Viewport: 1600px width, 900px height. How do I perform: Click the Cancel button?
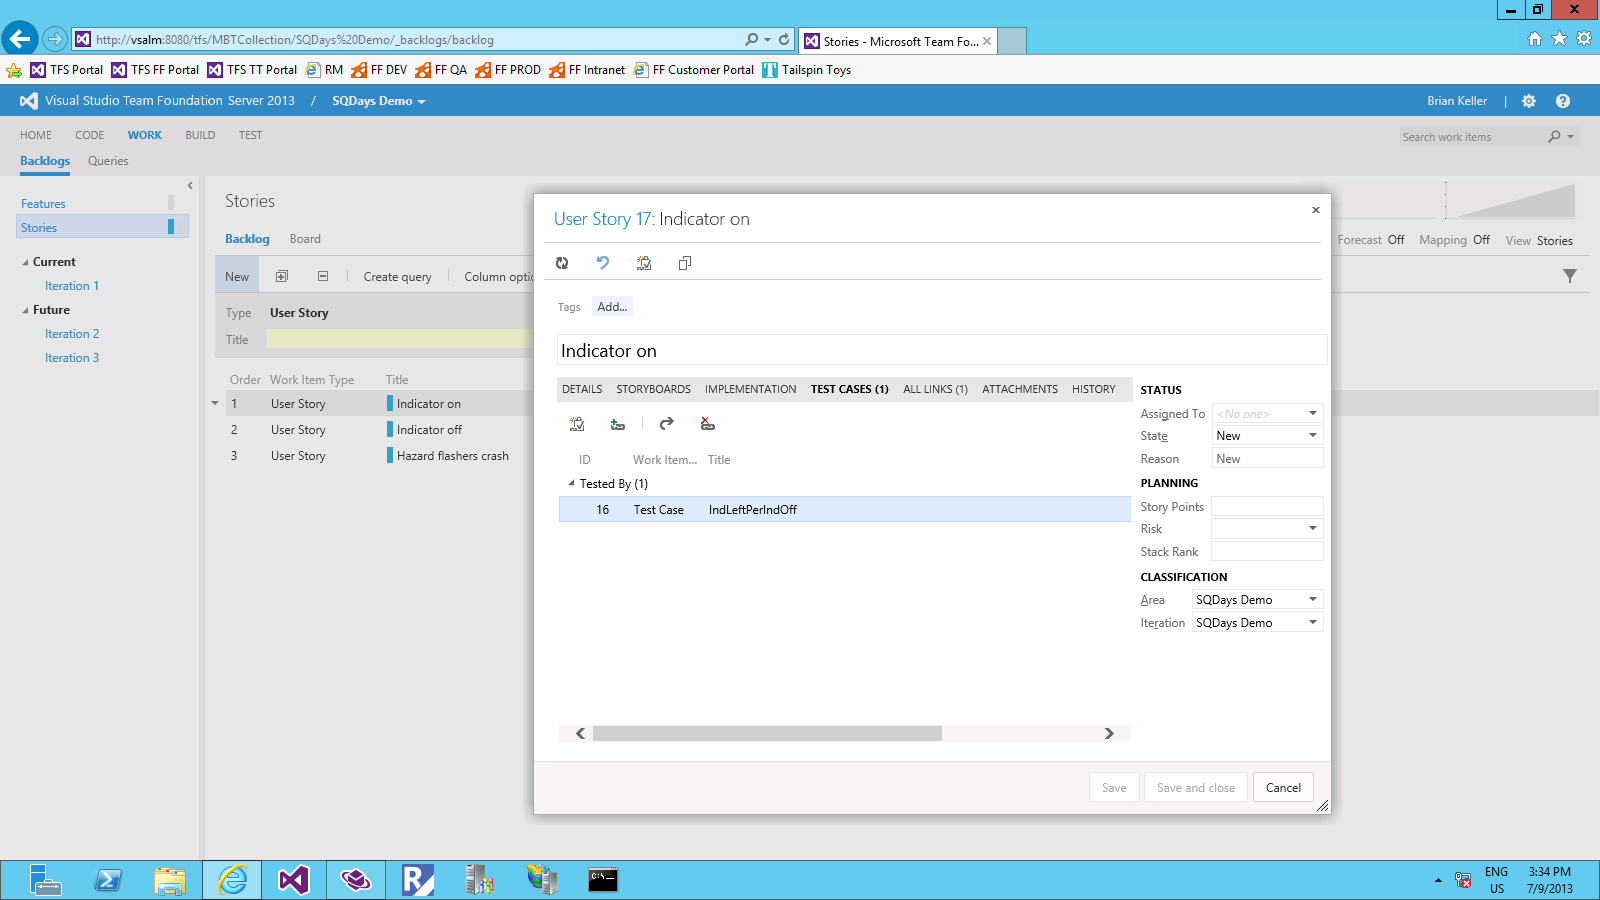coord(1283,787)
